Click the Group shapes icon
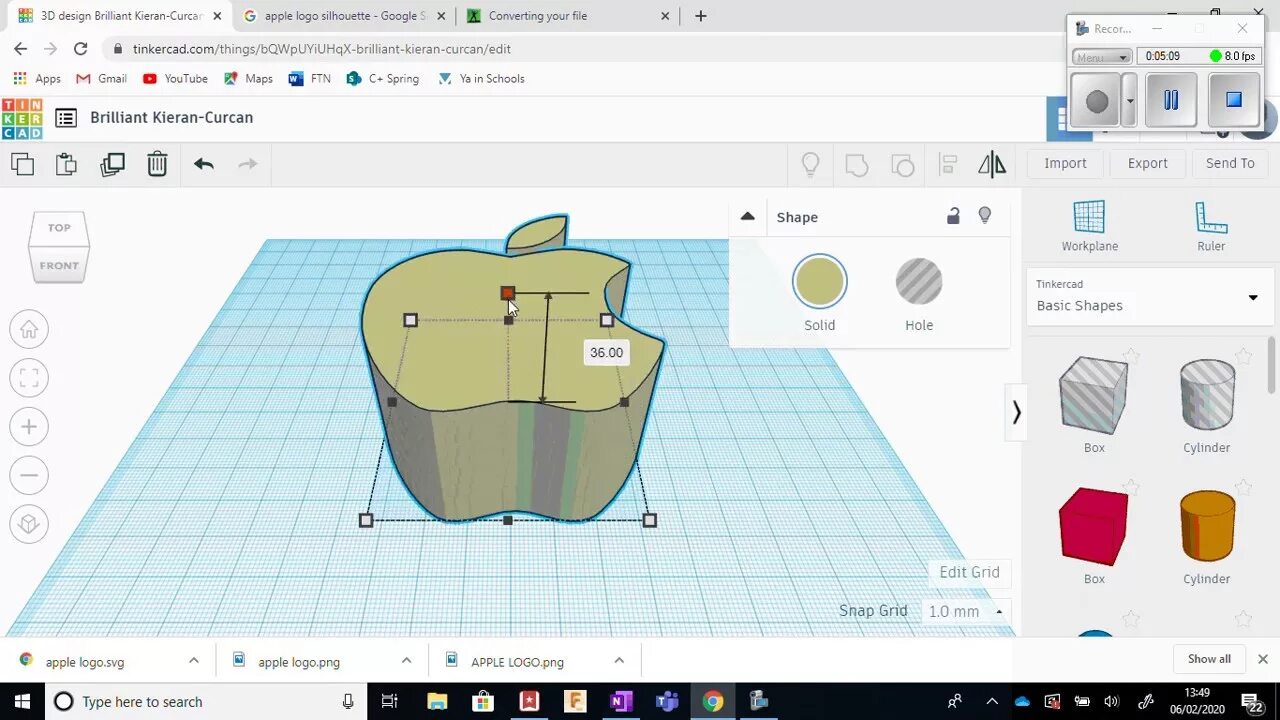Viewport: 1280px width, 720px height. click(857, 164)
